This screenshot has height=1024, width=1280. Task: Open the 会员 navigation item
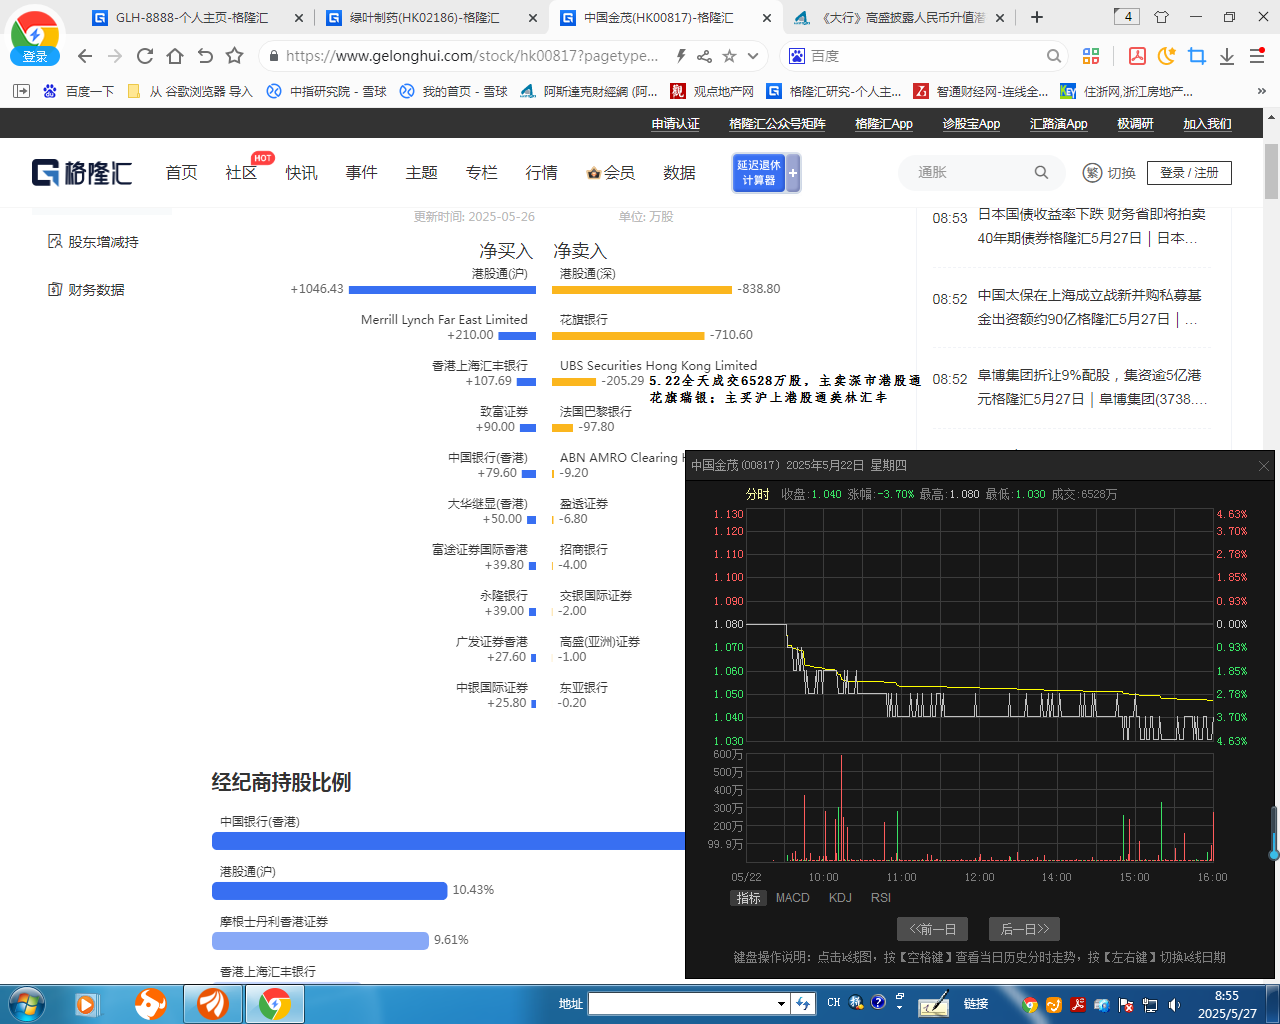pos(611,172)
